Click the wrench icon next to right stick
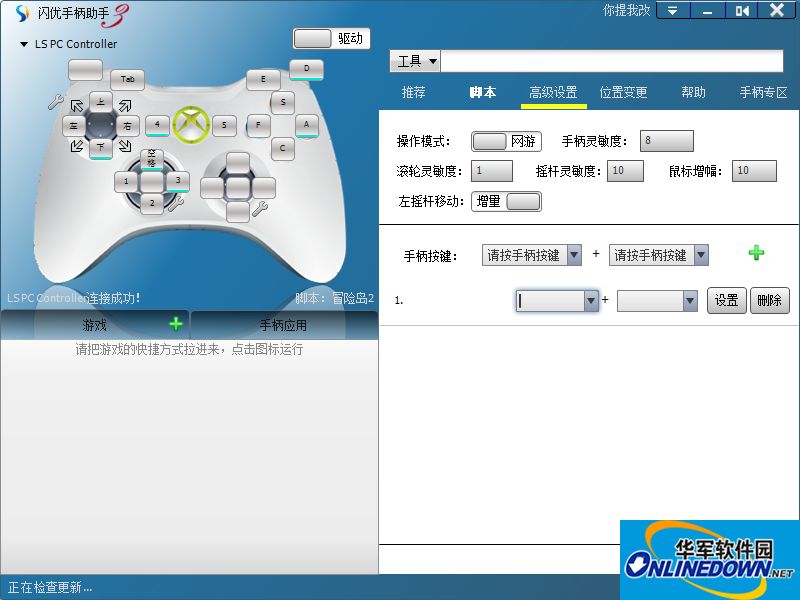 (260, 208)
